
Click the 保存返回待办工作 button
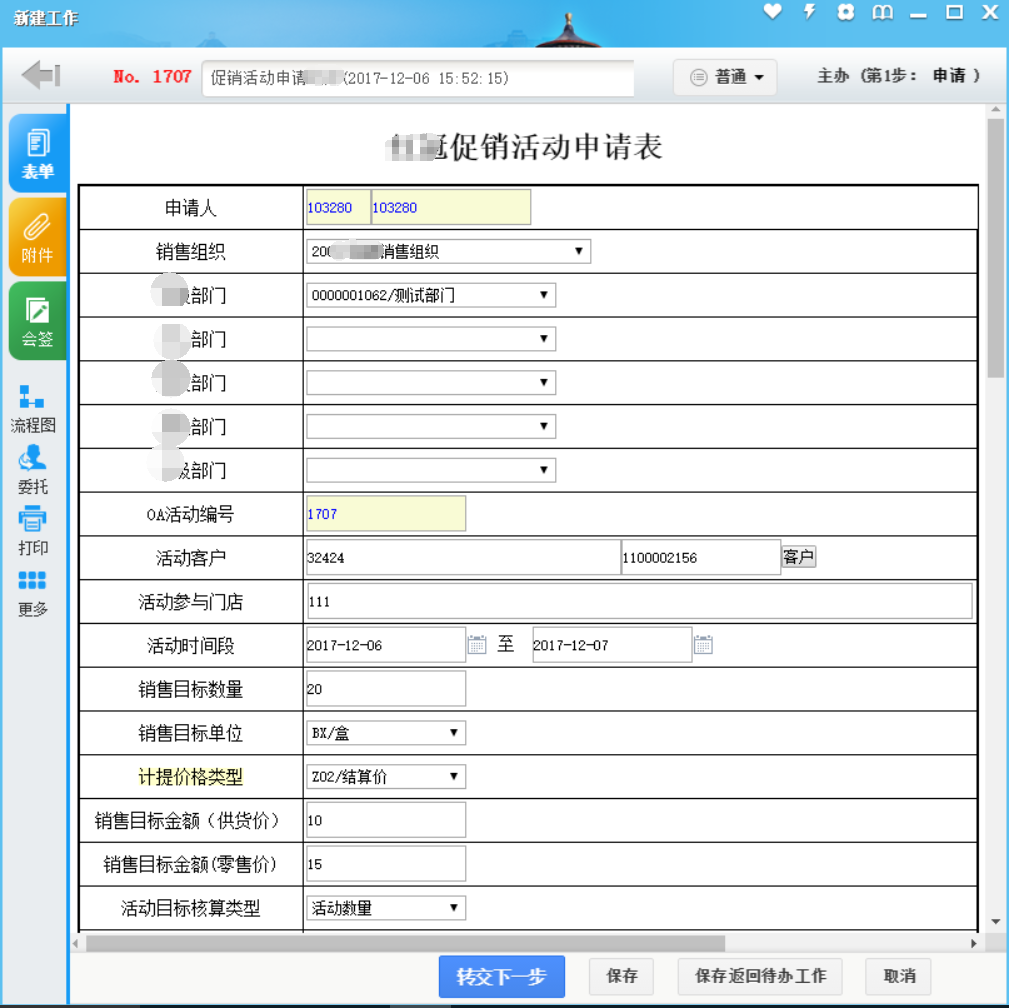760,976
